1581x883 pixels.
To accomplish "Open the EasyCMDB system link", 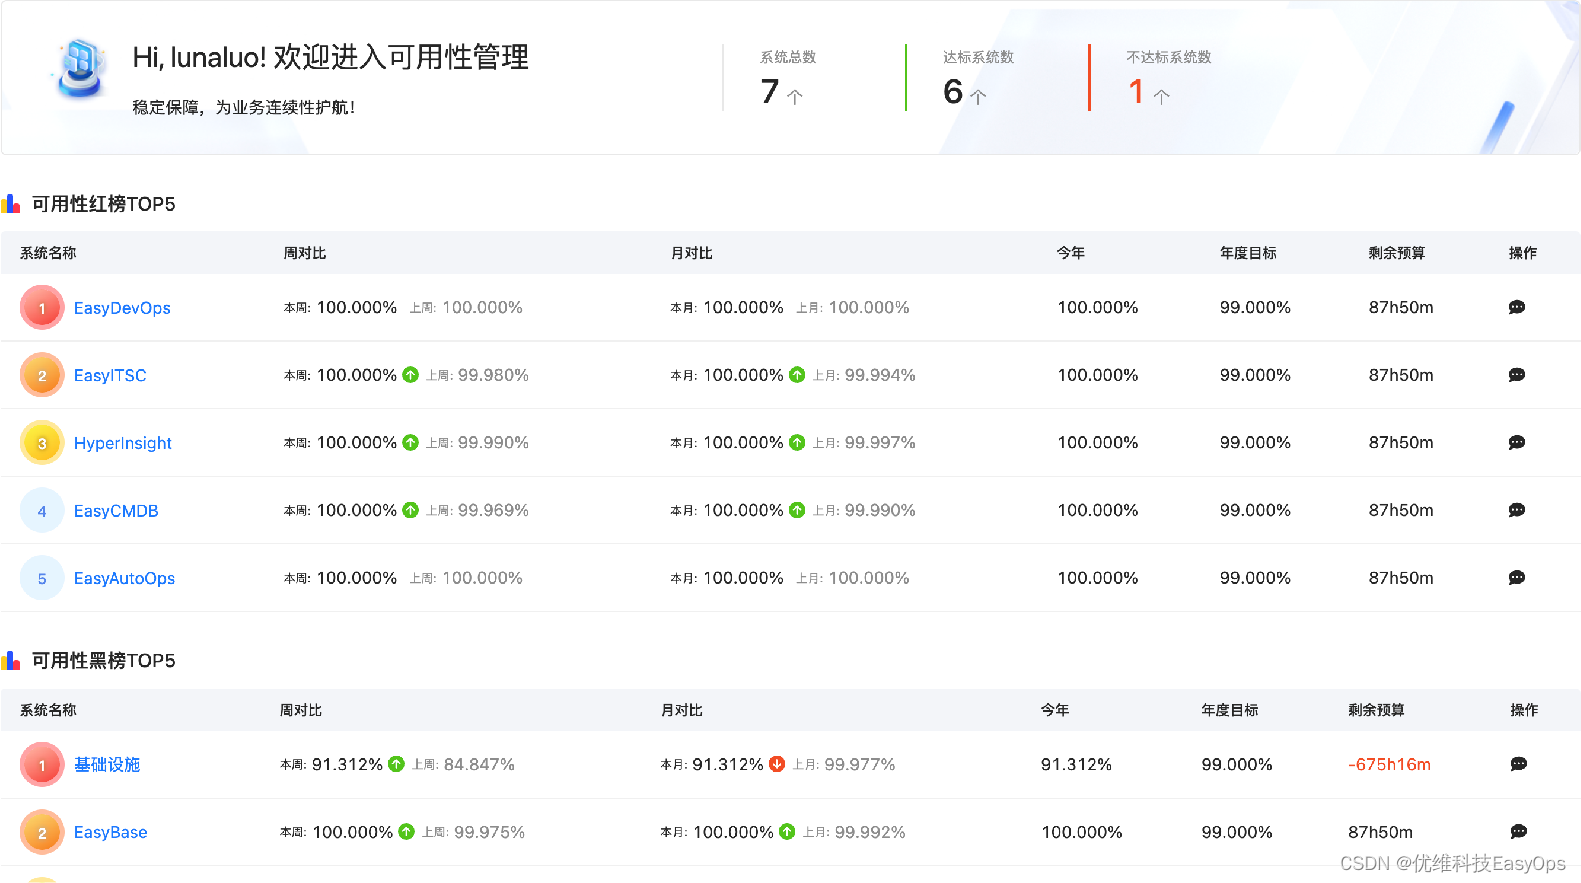I will point(116,511).
